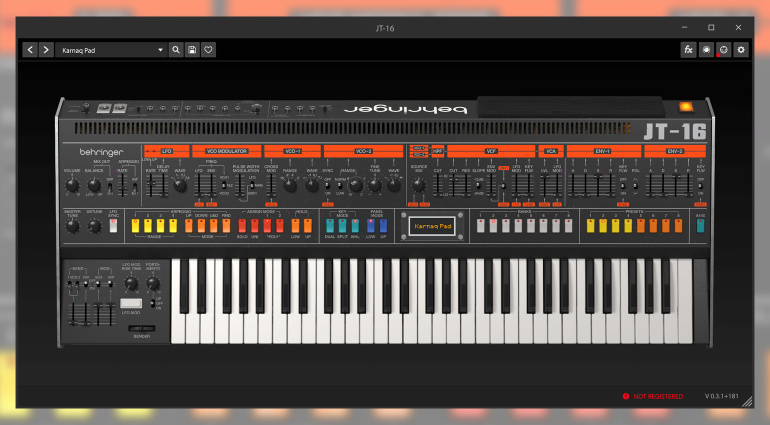
Task: Flip the VCF SLOPE switch
Action: tap(478, 186)
